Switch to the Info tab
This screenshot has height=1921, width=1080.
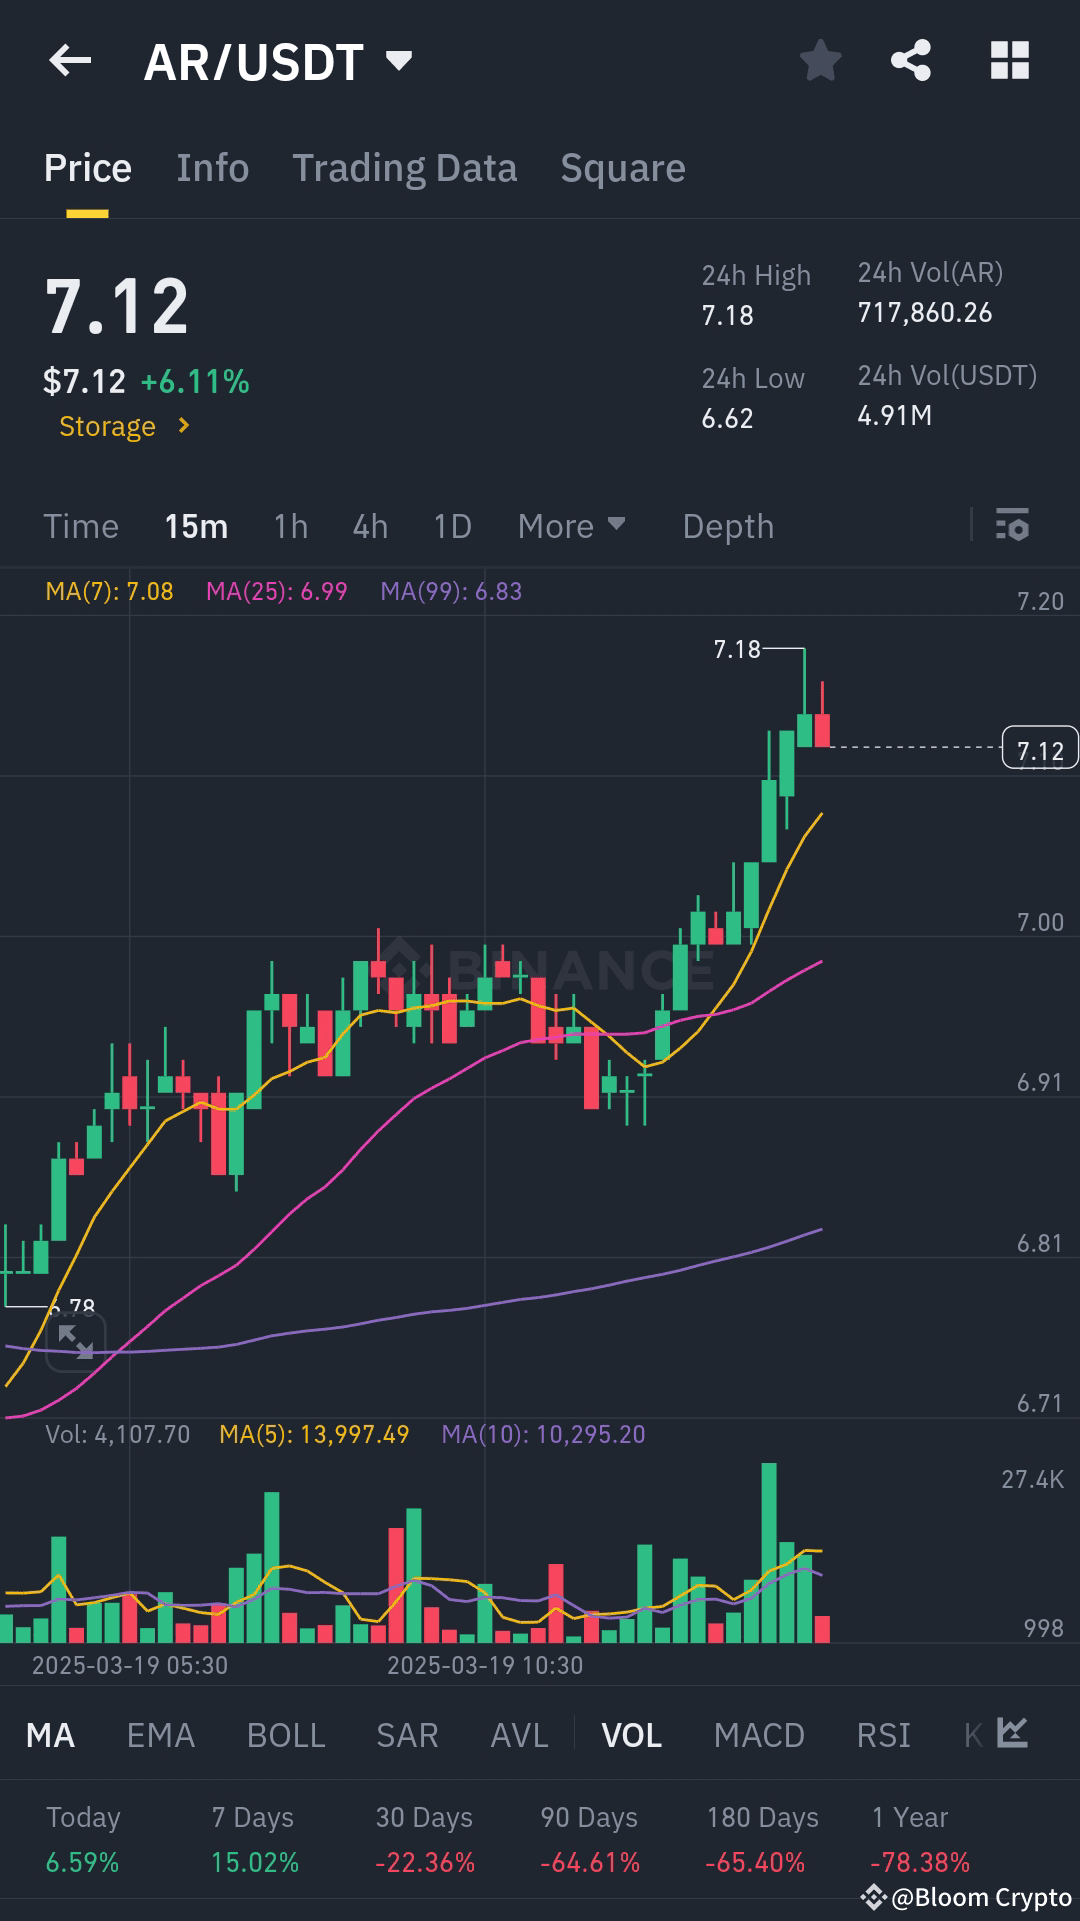point(212,168)
